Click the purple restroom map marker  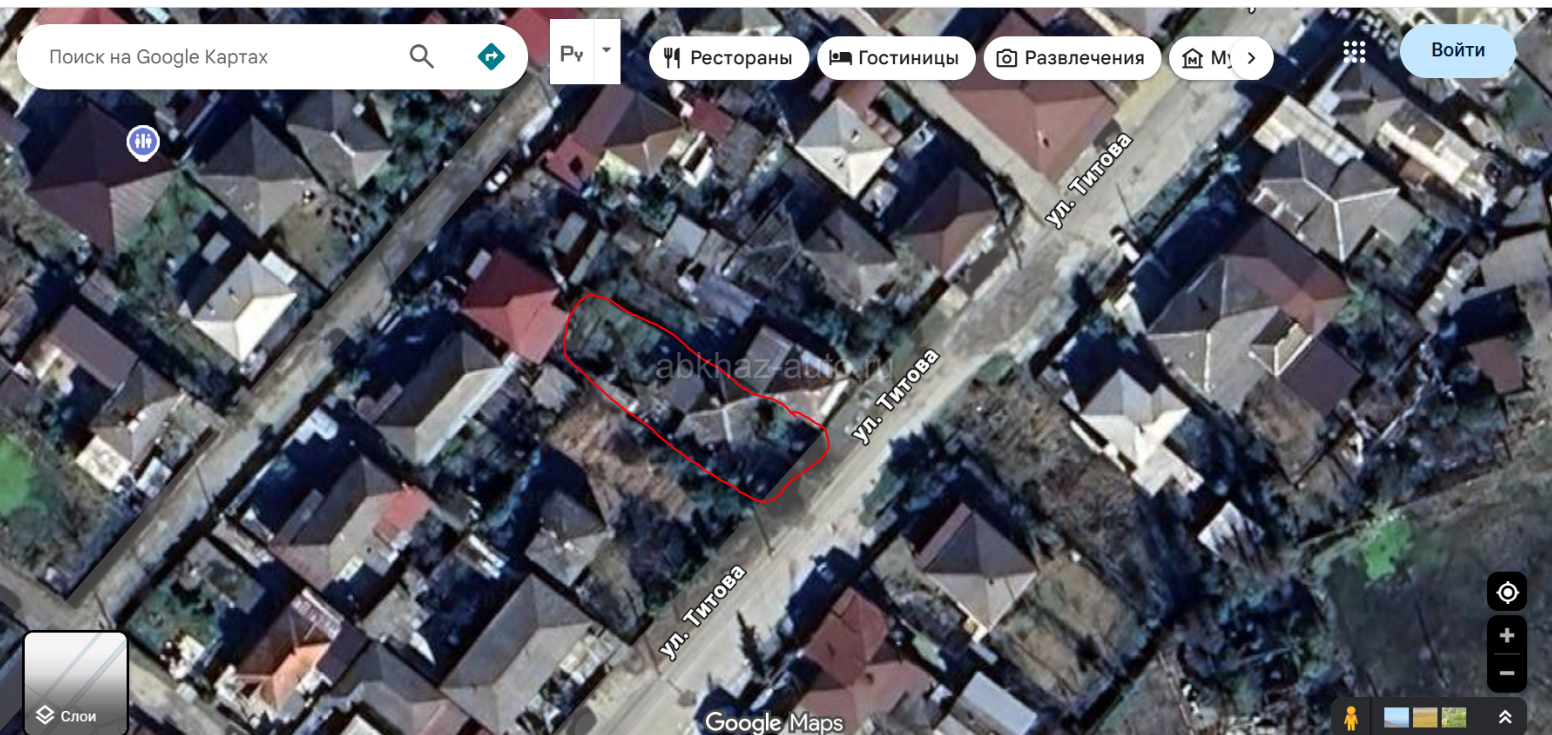143,142
